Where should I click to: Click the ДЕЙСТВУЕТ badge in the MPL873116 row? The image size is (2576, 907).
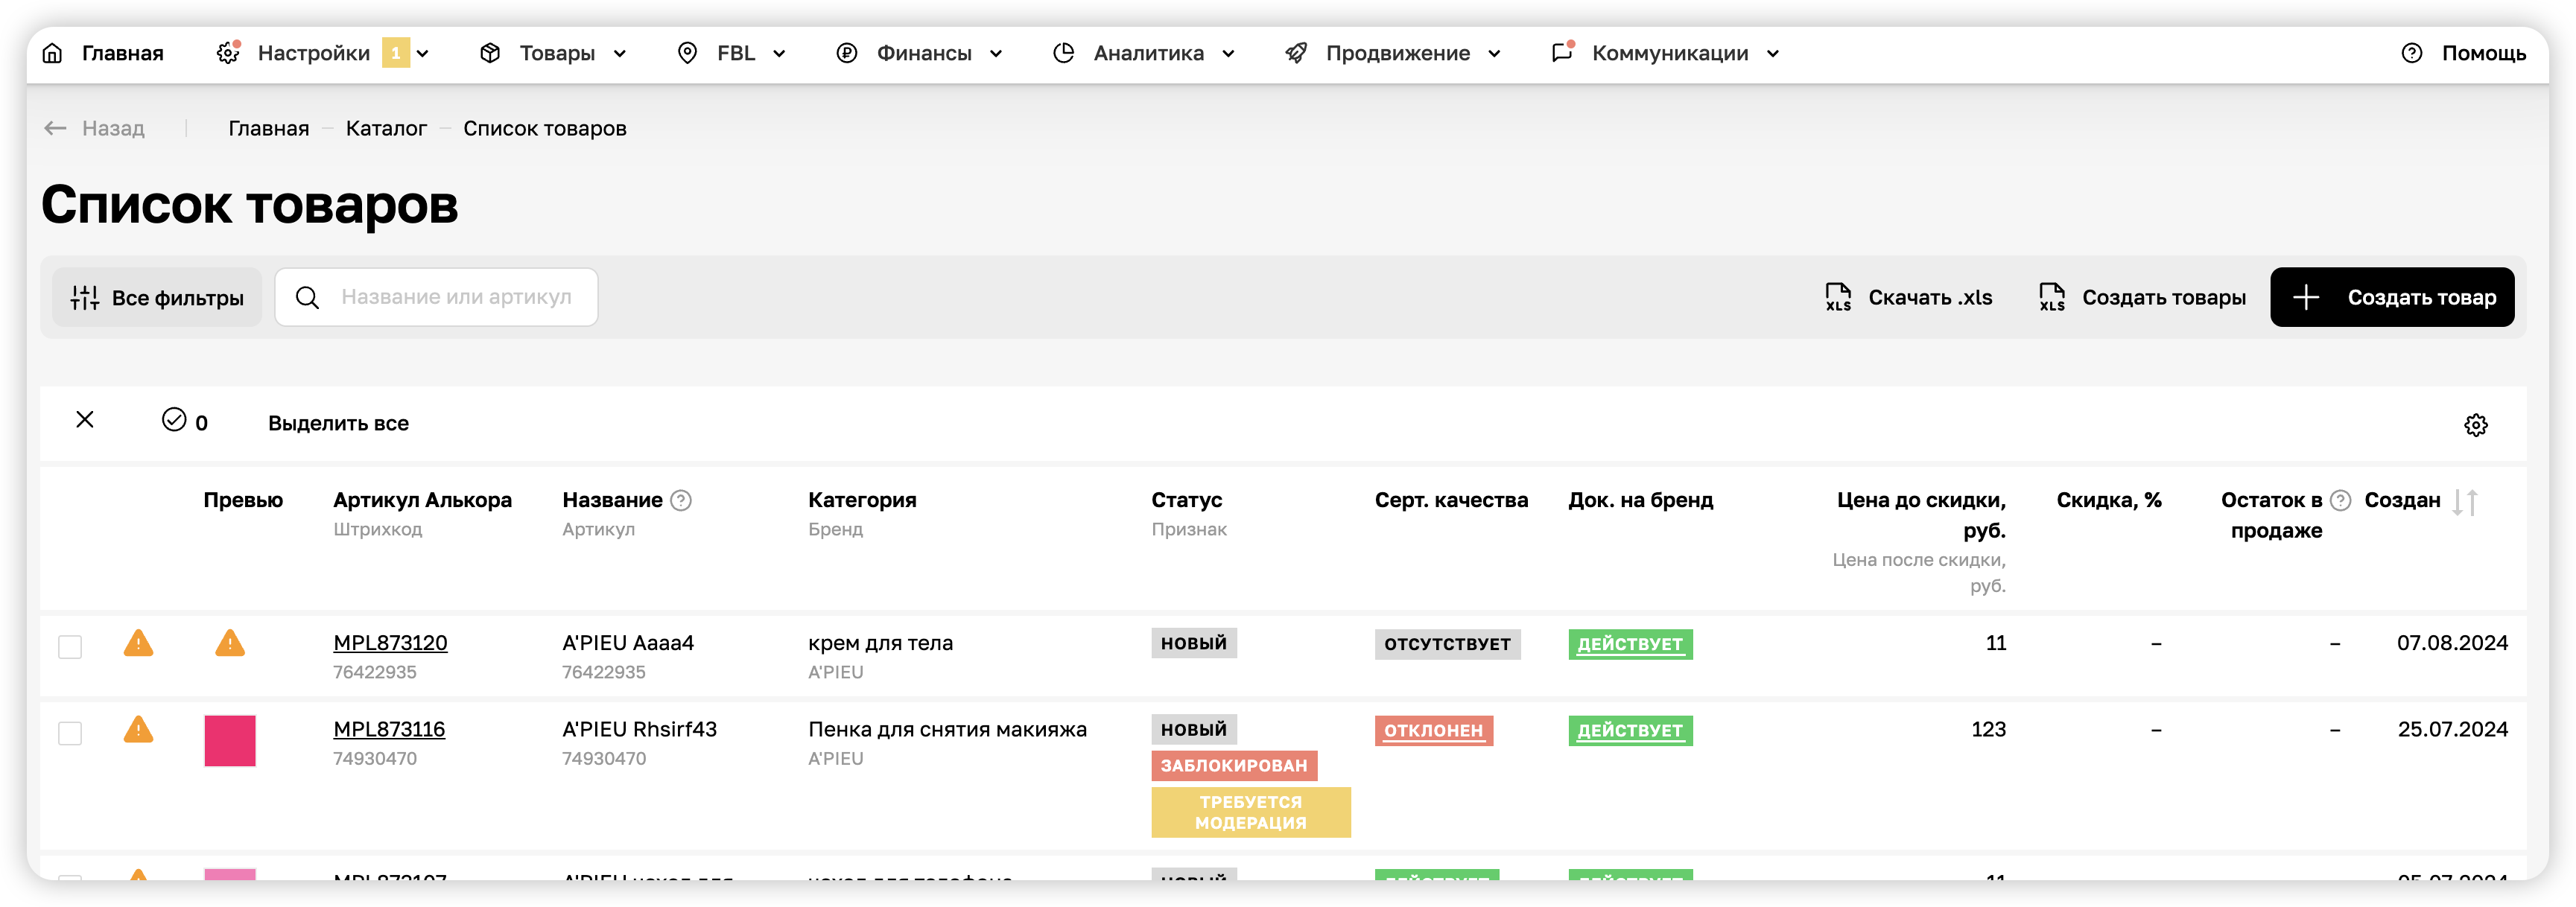pyautogui.click(x=1630, y=730)
